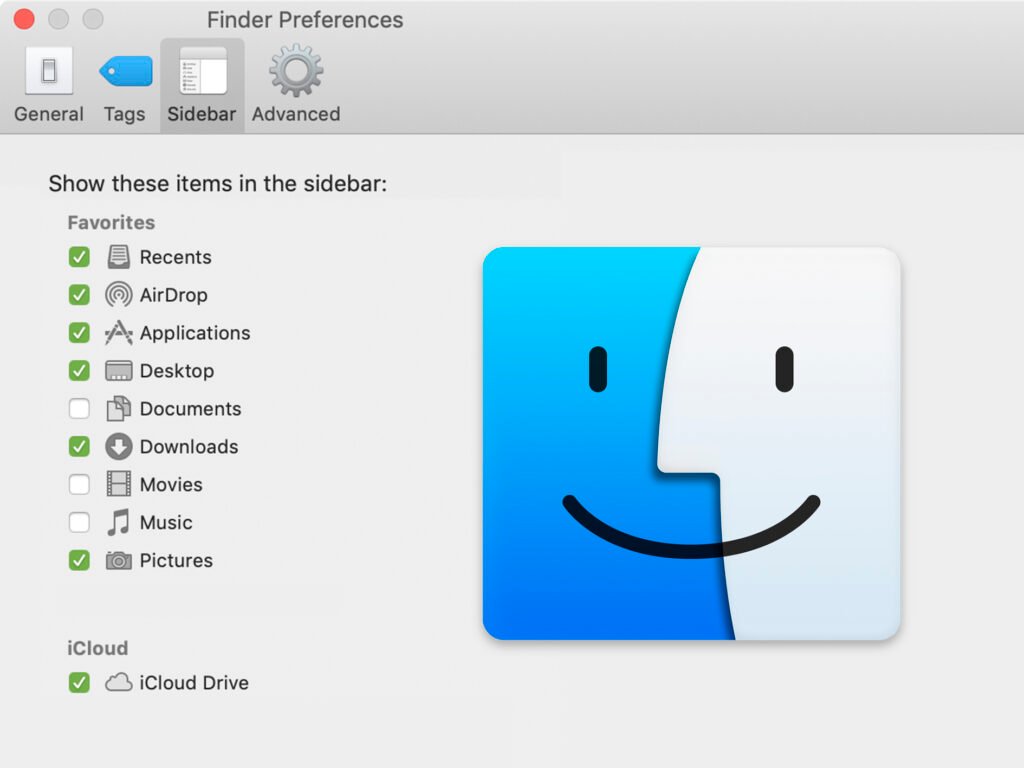
Task: Uncheck the AirDrop checkbox
Action: click(79, 295)
